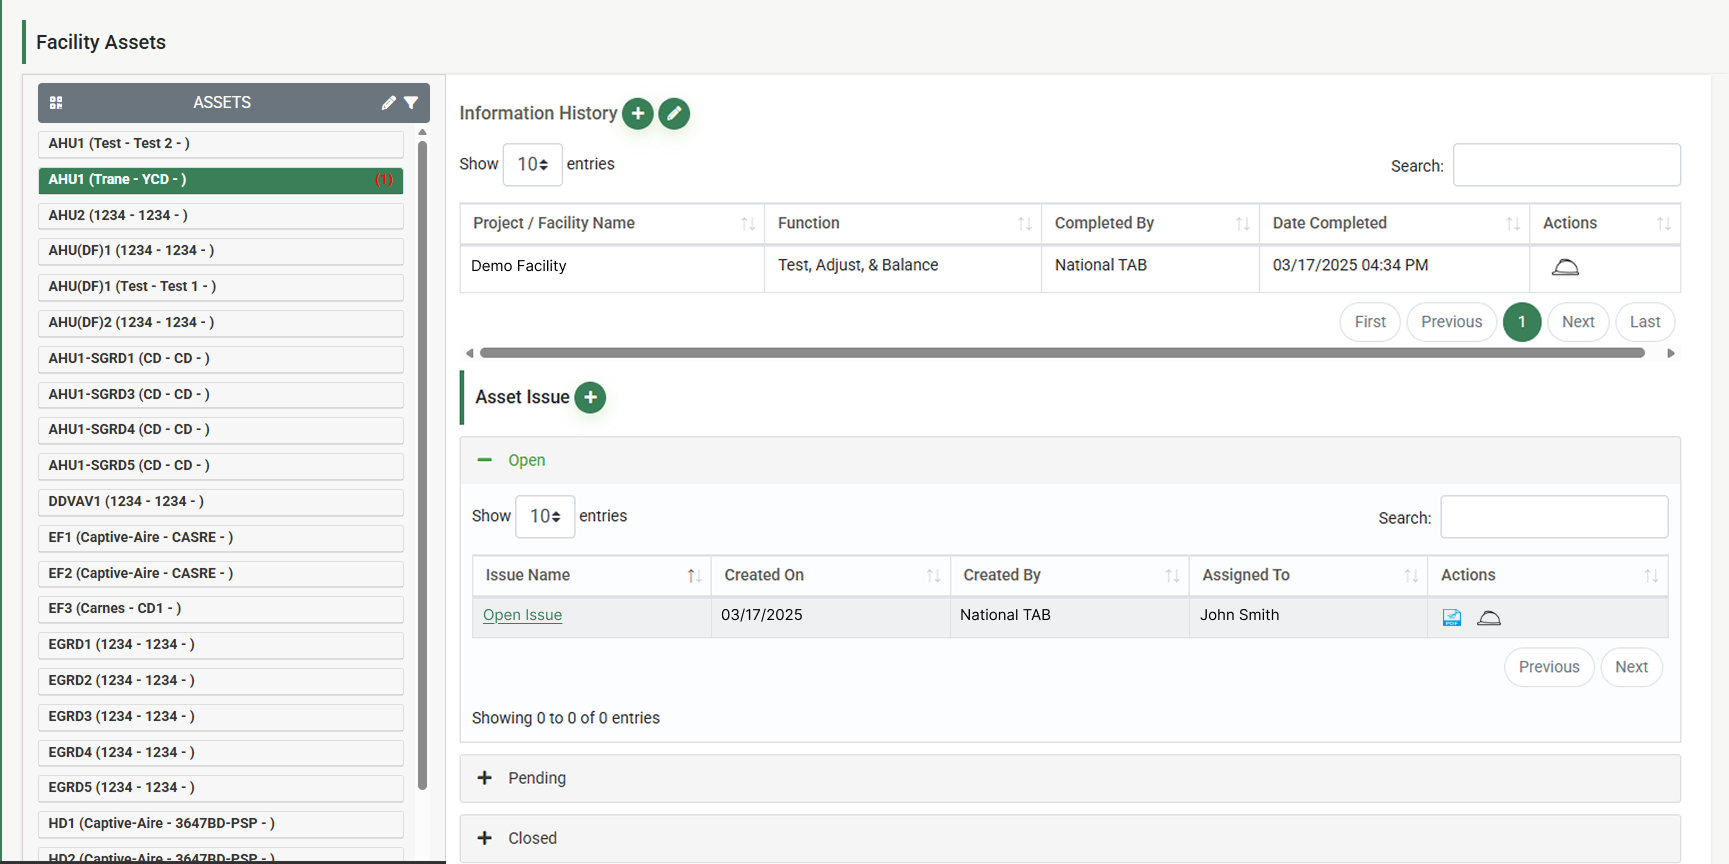Select asset EGRD5 (1234 - 1234 - )
Screen dimensions: 1729x864
(221, 788)
